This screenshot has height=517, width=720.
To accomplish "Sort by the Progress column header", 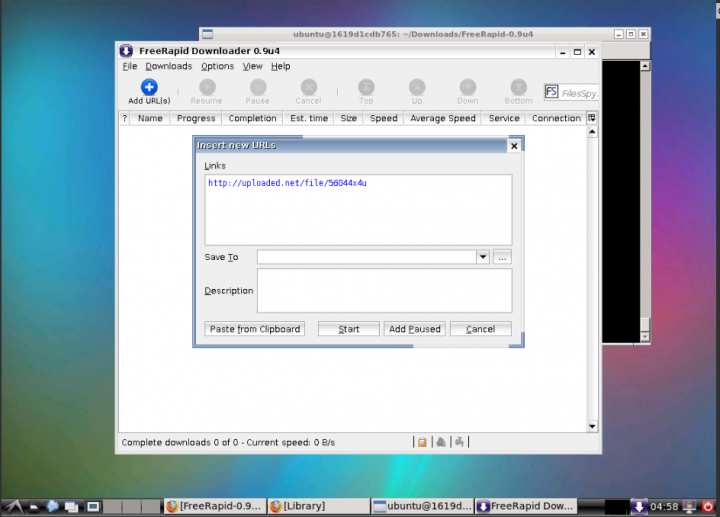I will pos(196,118).
